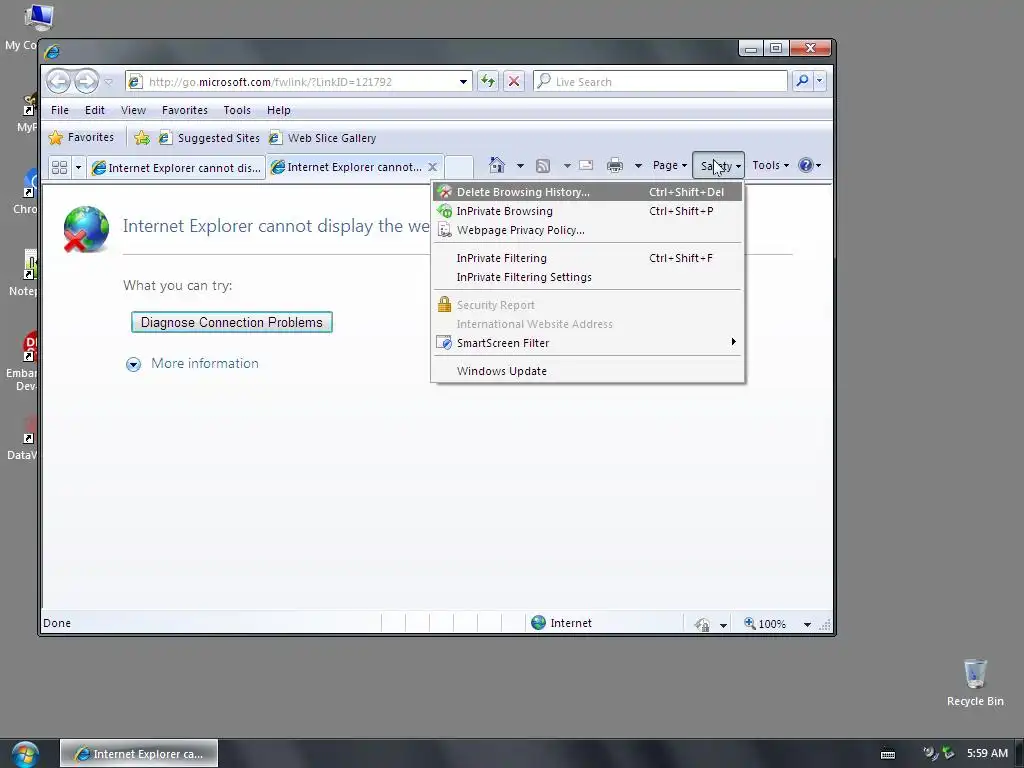Click the Internet zone status indicator
The width and height of the screenshot is (1024, 768).
562,623
